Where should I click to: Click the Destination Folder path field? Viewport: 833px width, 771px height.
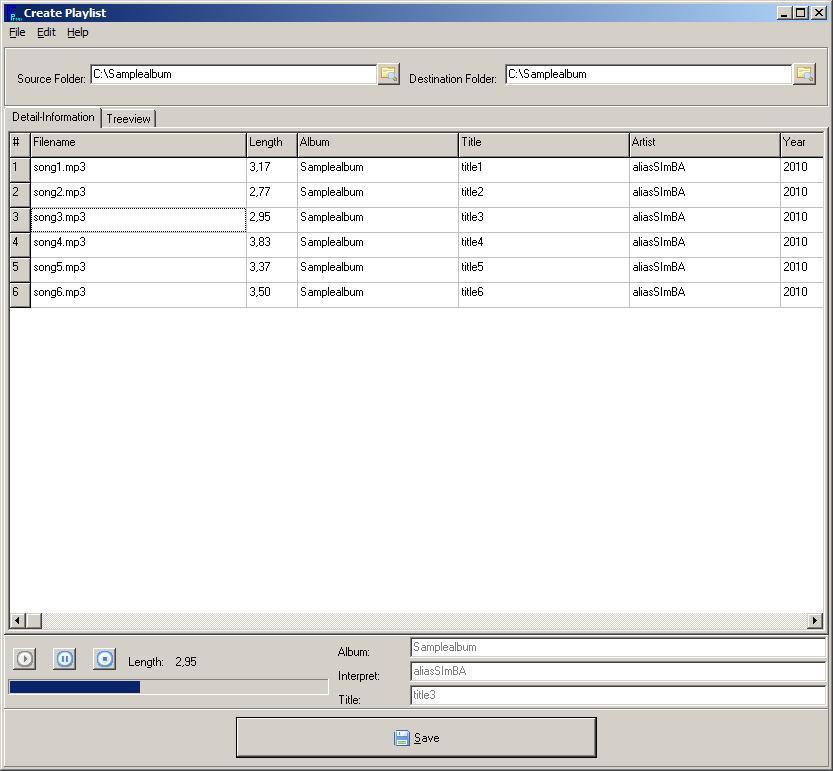[x=648, y=74]
